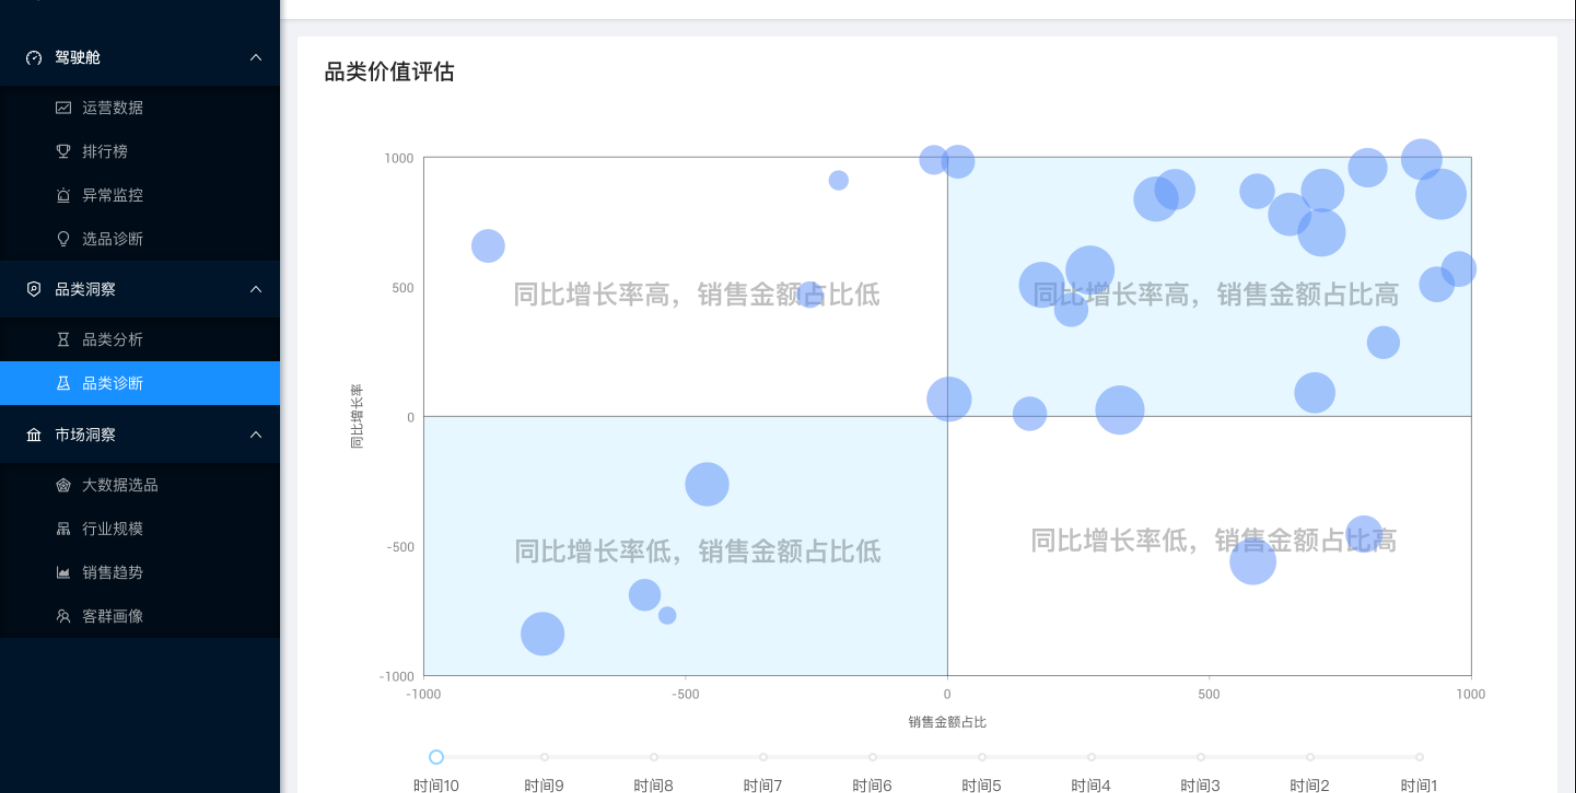Click the 品类分析 hourglass icon
Viewport: 1576px width, 793px height.
click(63, 340)
